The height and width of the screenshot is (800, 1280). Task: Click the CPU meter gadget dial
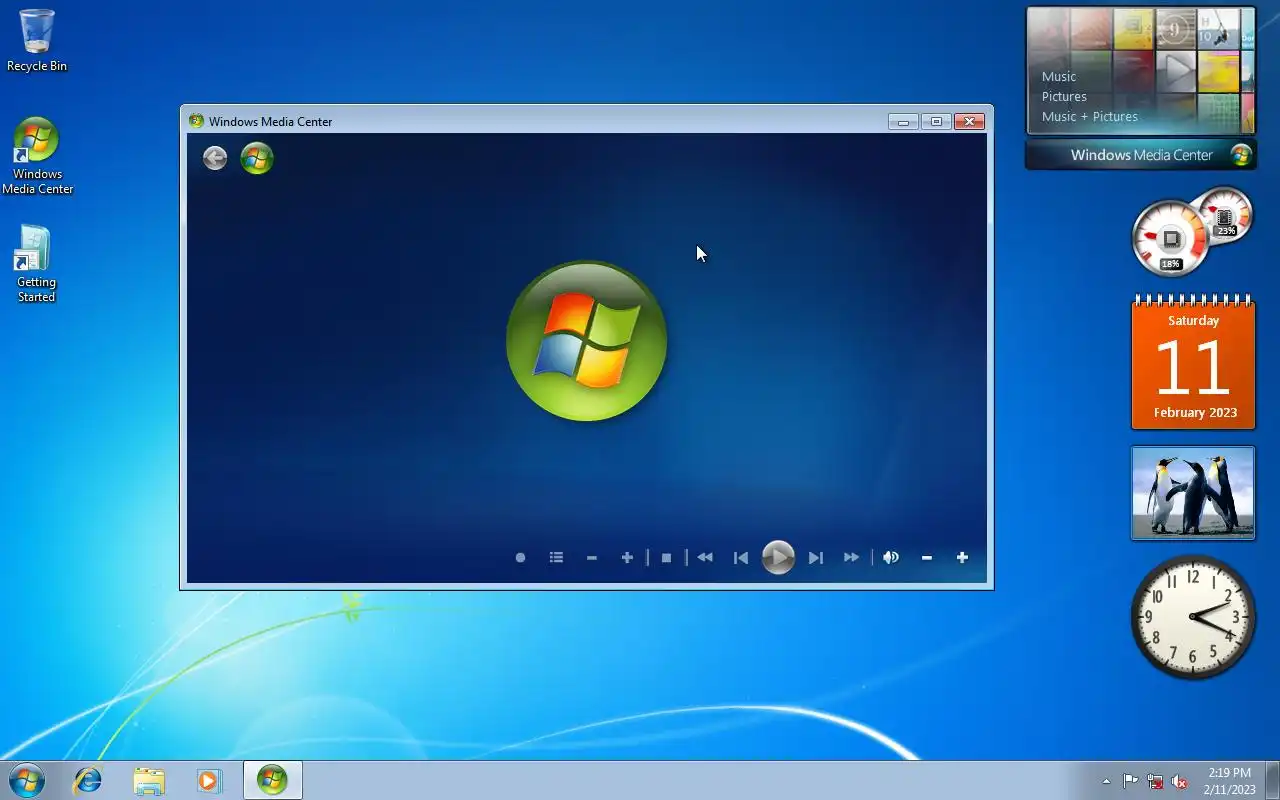[1170, 239]
